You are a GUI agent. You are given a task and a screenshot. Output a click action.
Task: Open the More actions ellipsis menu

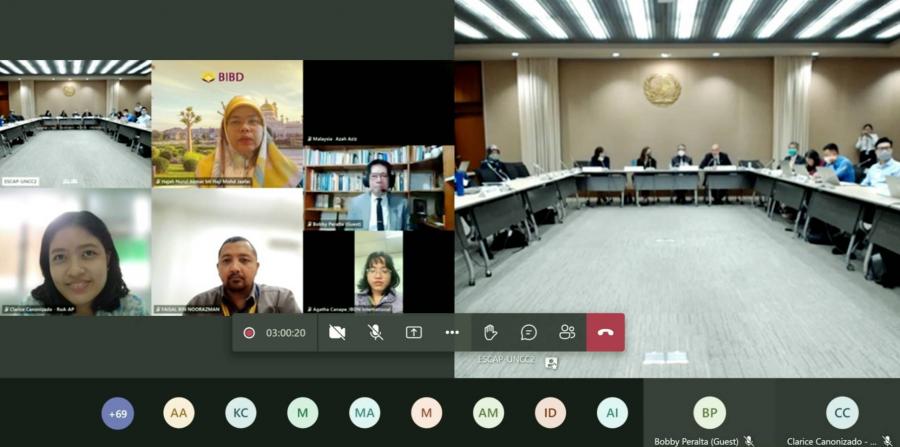click(452, 333)
